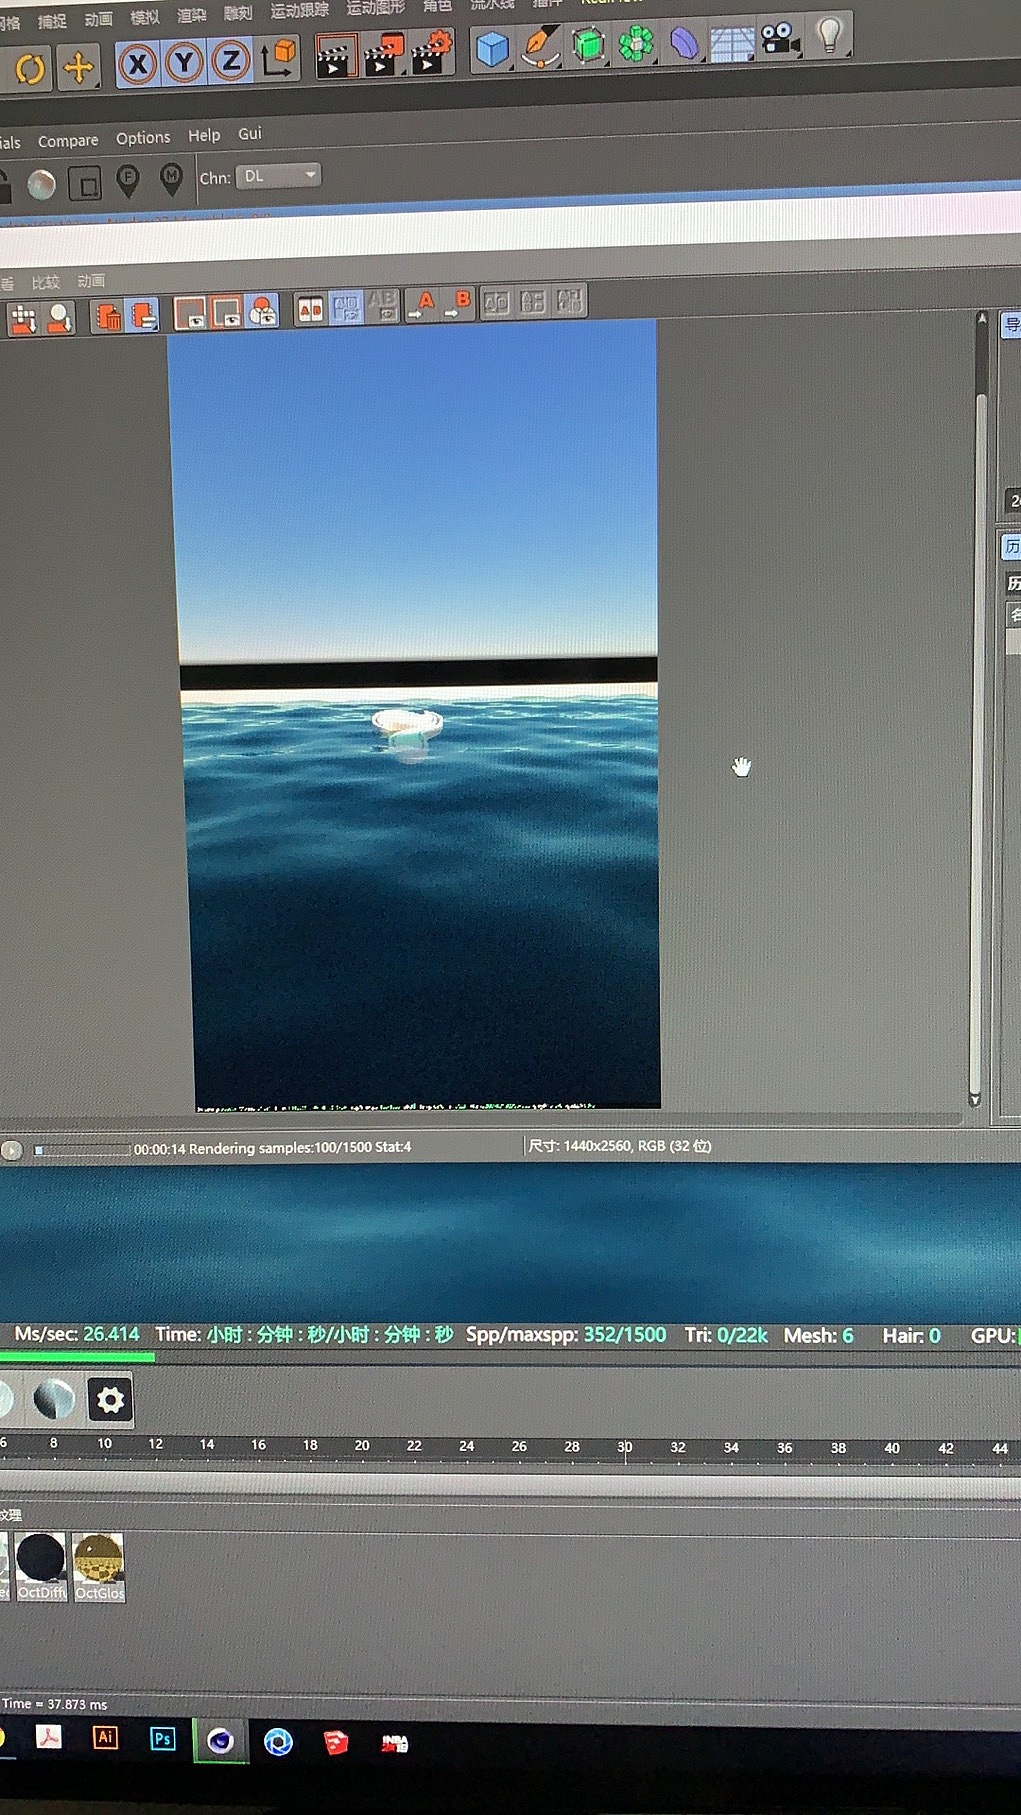Screen dimensions: 1021x1815
Task: Click the highlighted orange save image icon
Action: (143, 315)
